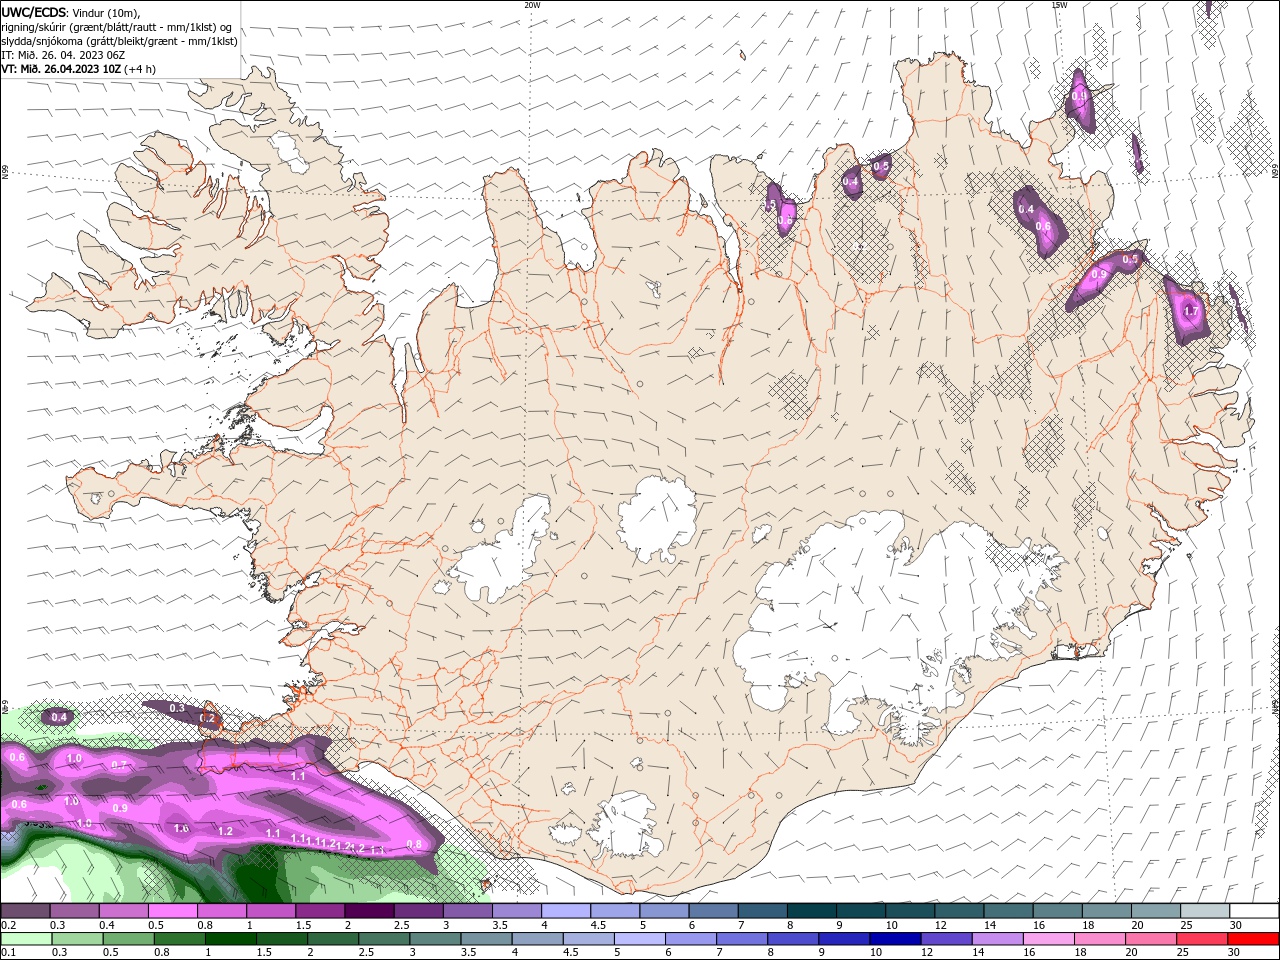
Task: Click the pale green swatch labeled 0.1
Action: click(27, 939)
